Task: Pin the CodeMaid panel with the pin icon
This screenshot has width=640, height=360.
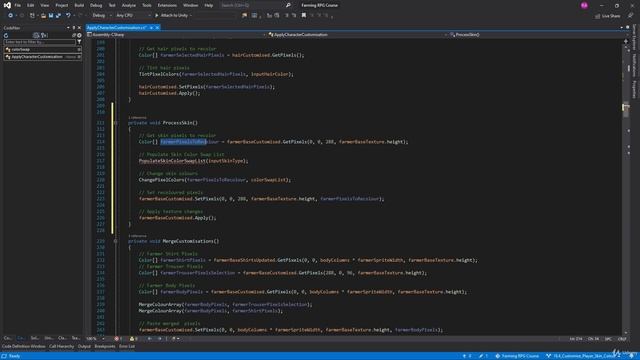Action: pyautogui.click(x=73, y=28)
